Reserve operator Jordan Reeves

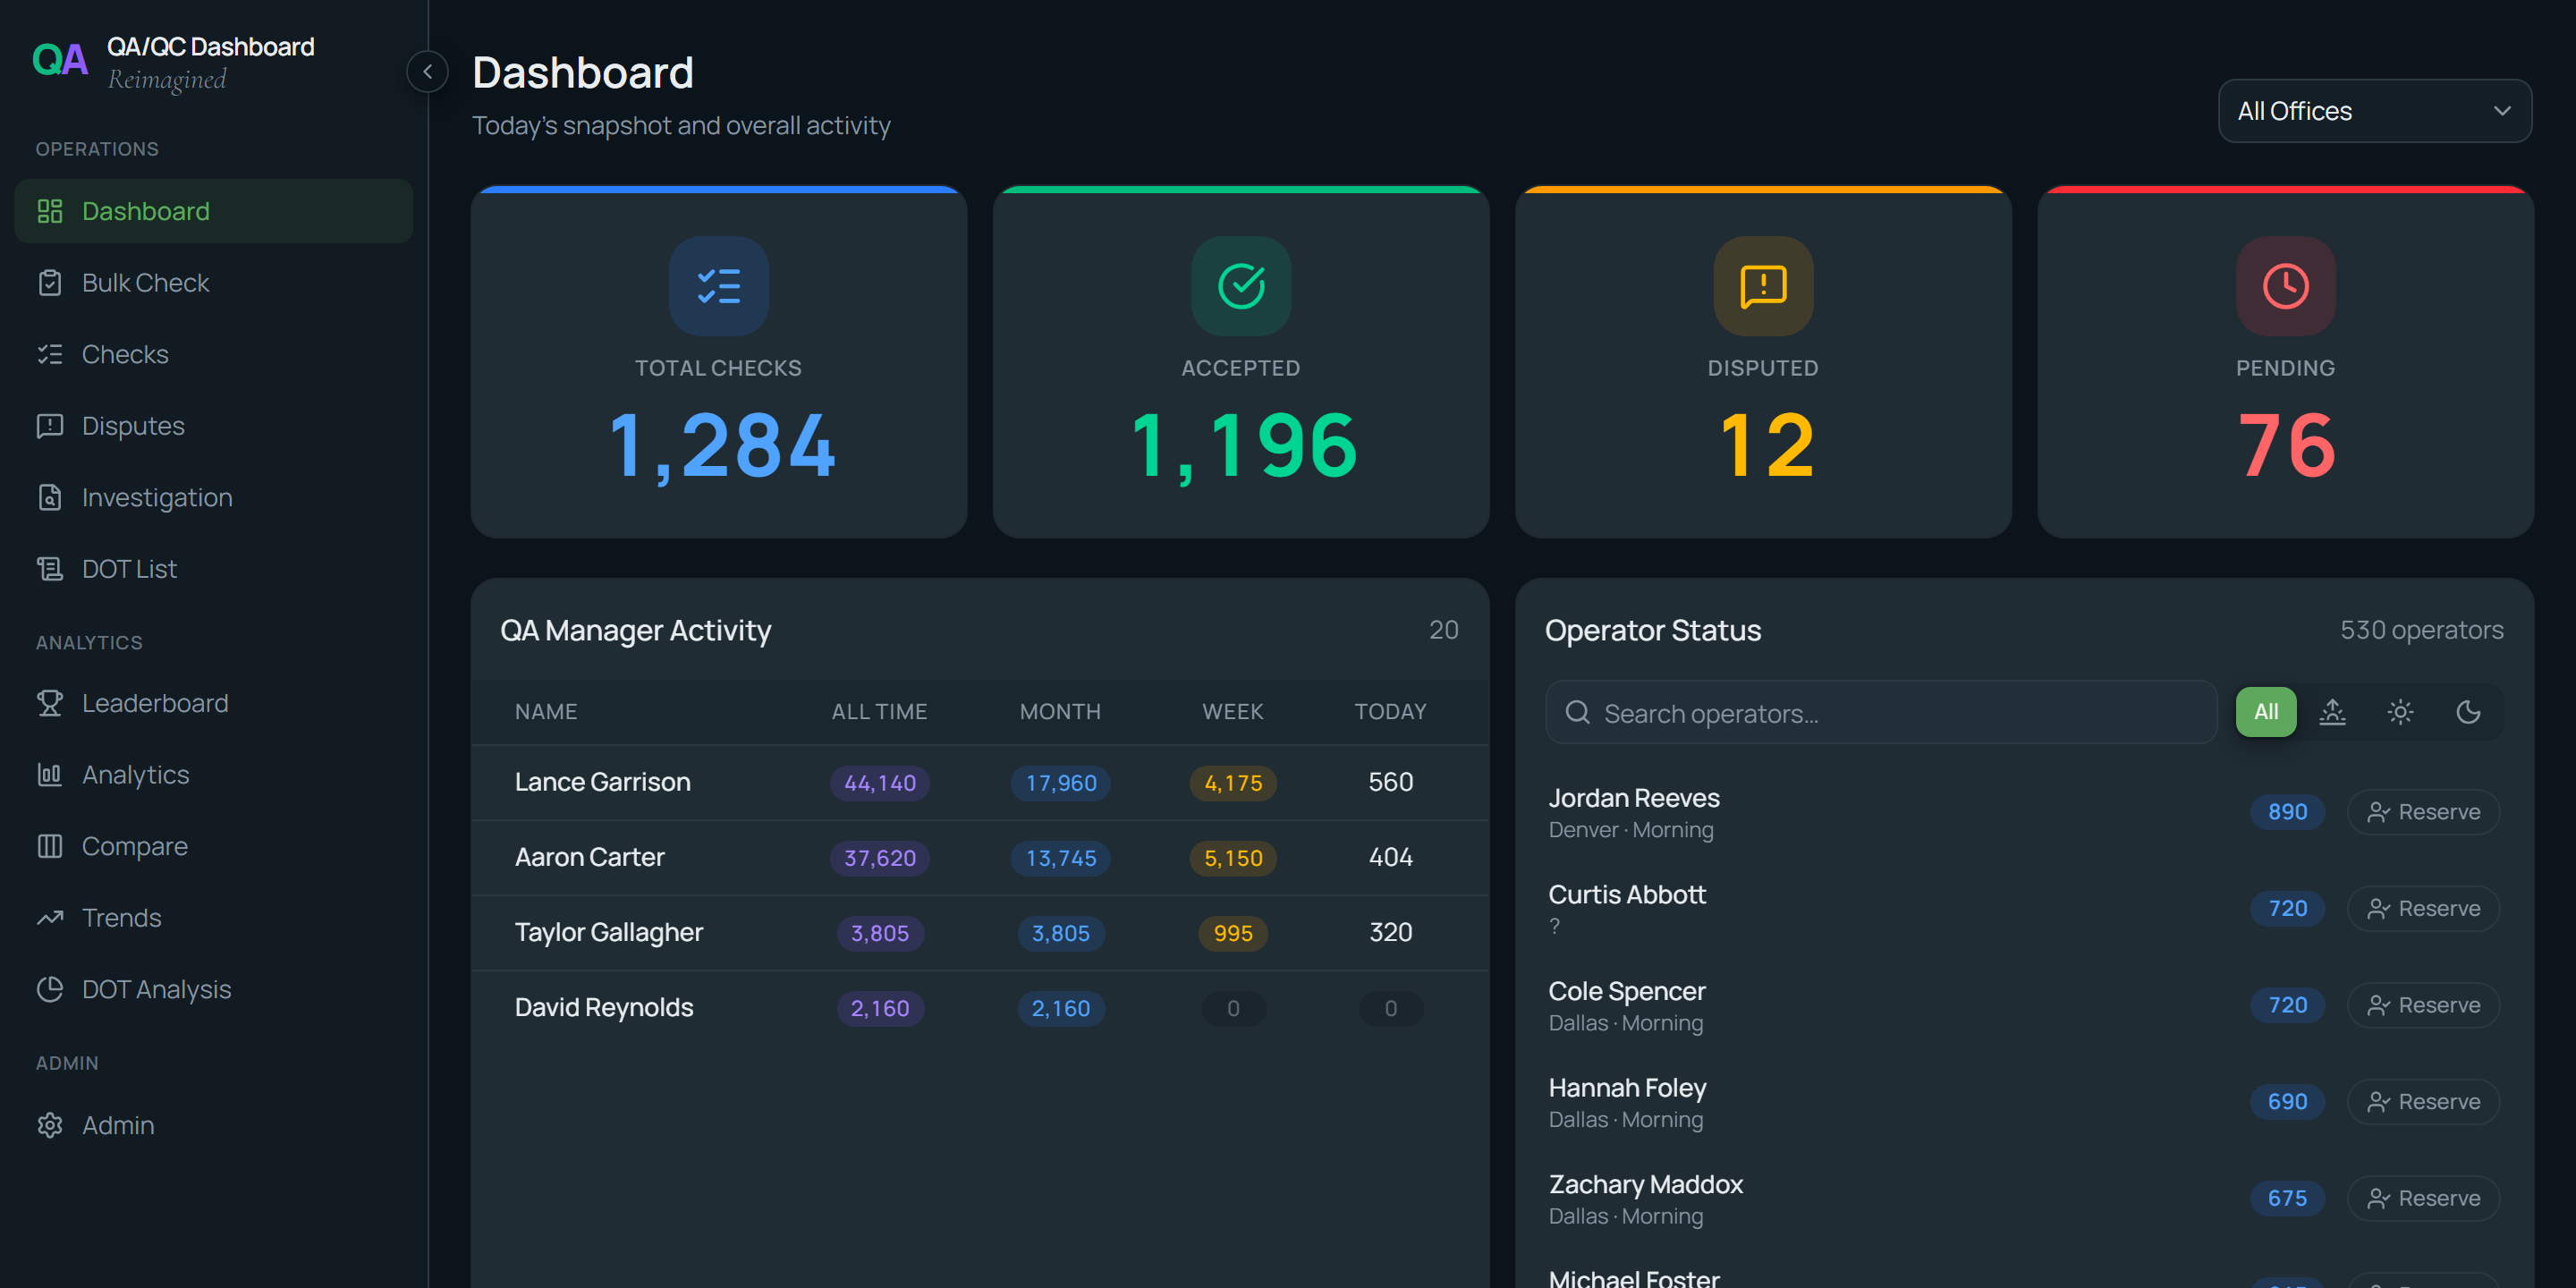click(2423, 812)
